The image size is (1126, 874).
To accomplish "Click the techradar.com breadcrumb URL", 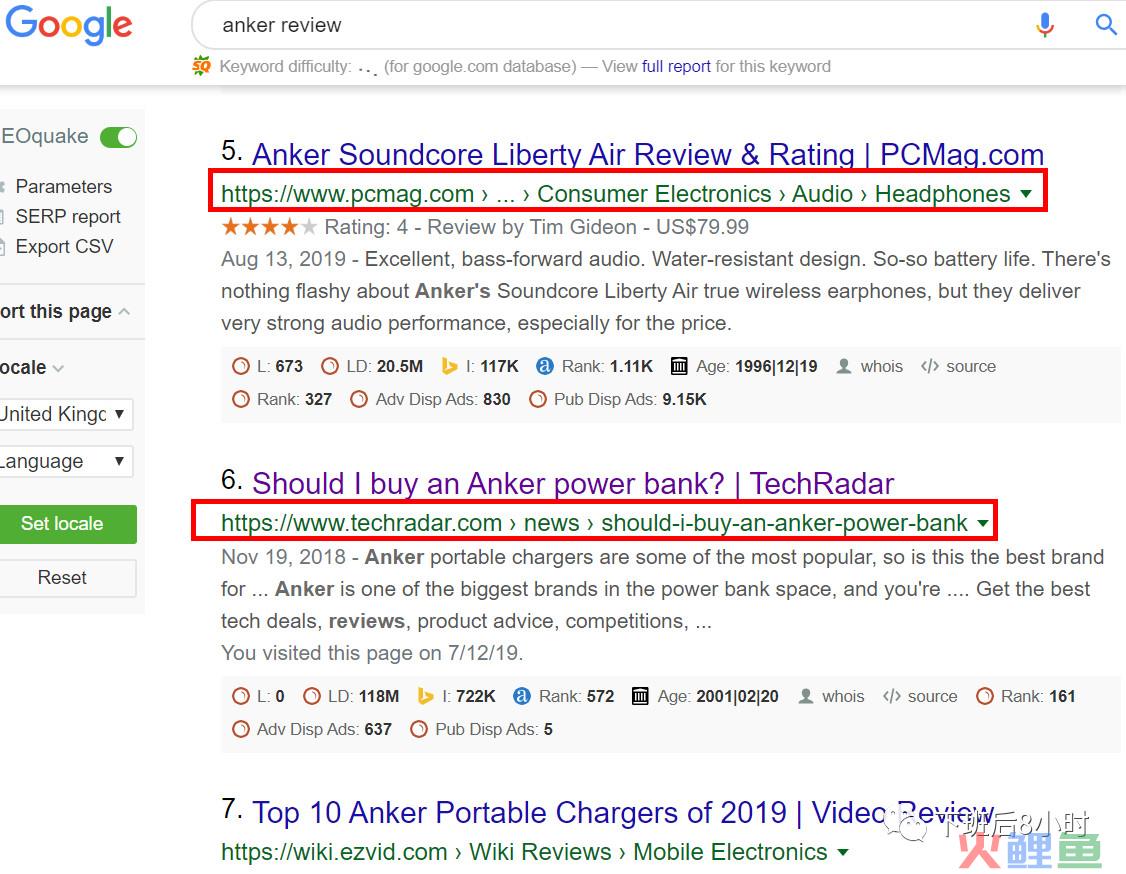I will (x=595, y=523).
